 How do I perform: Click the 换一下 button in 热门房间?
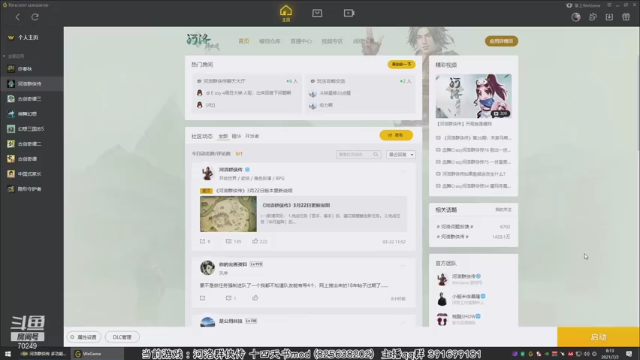401,64
